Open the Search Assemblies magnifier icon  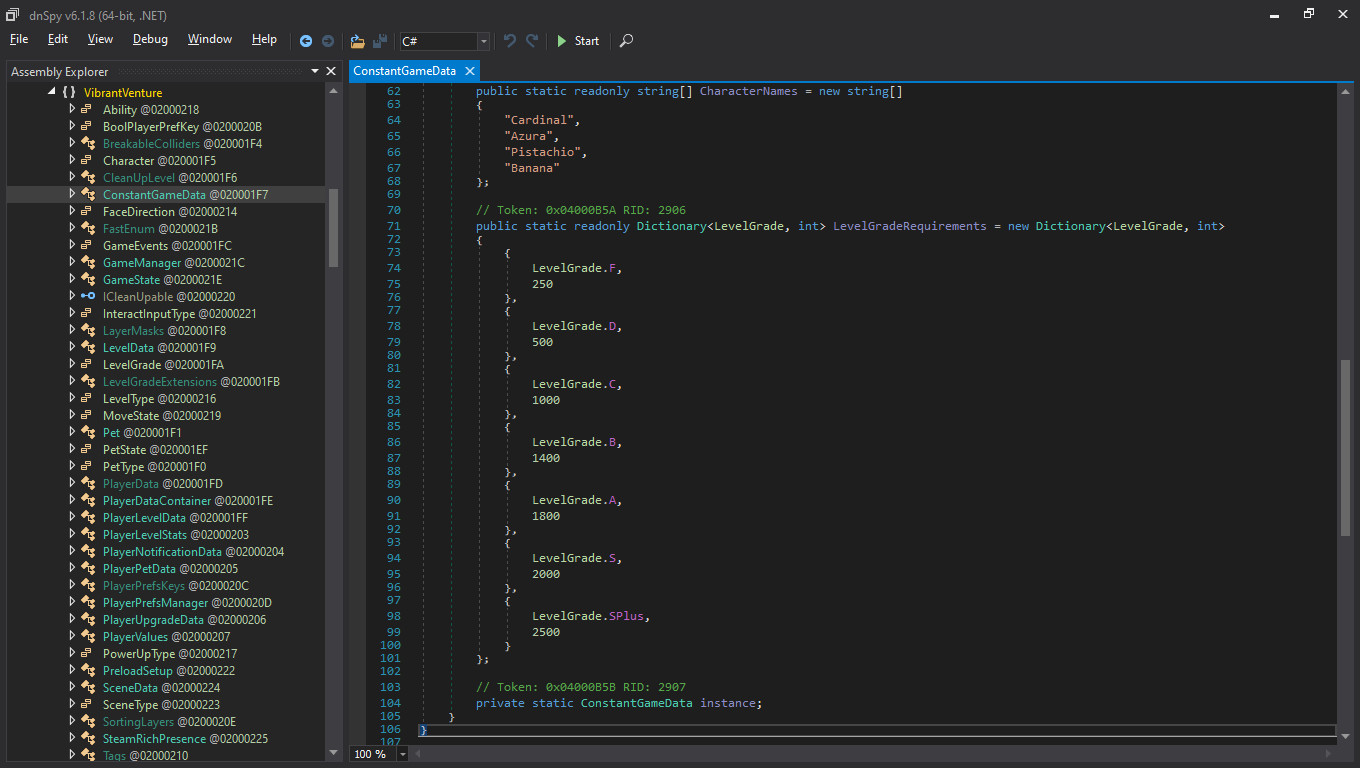tap(626, 41)
